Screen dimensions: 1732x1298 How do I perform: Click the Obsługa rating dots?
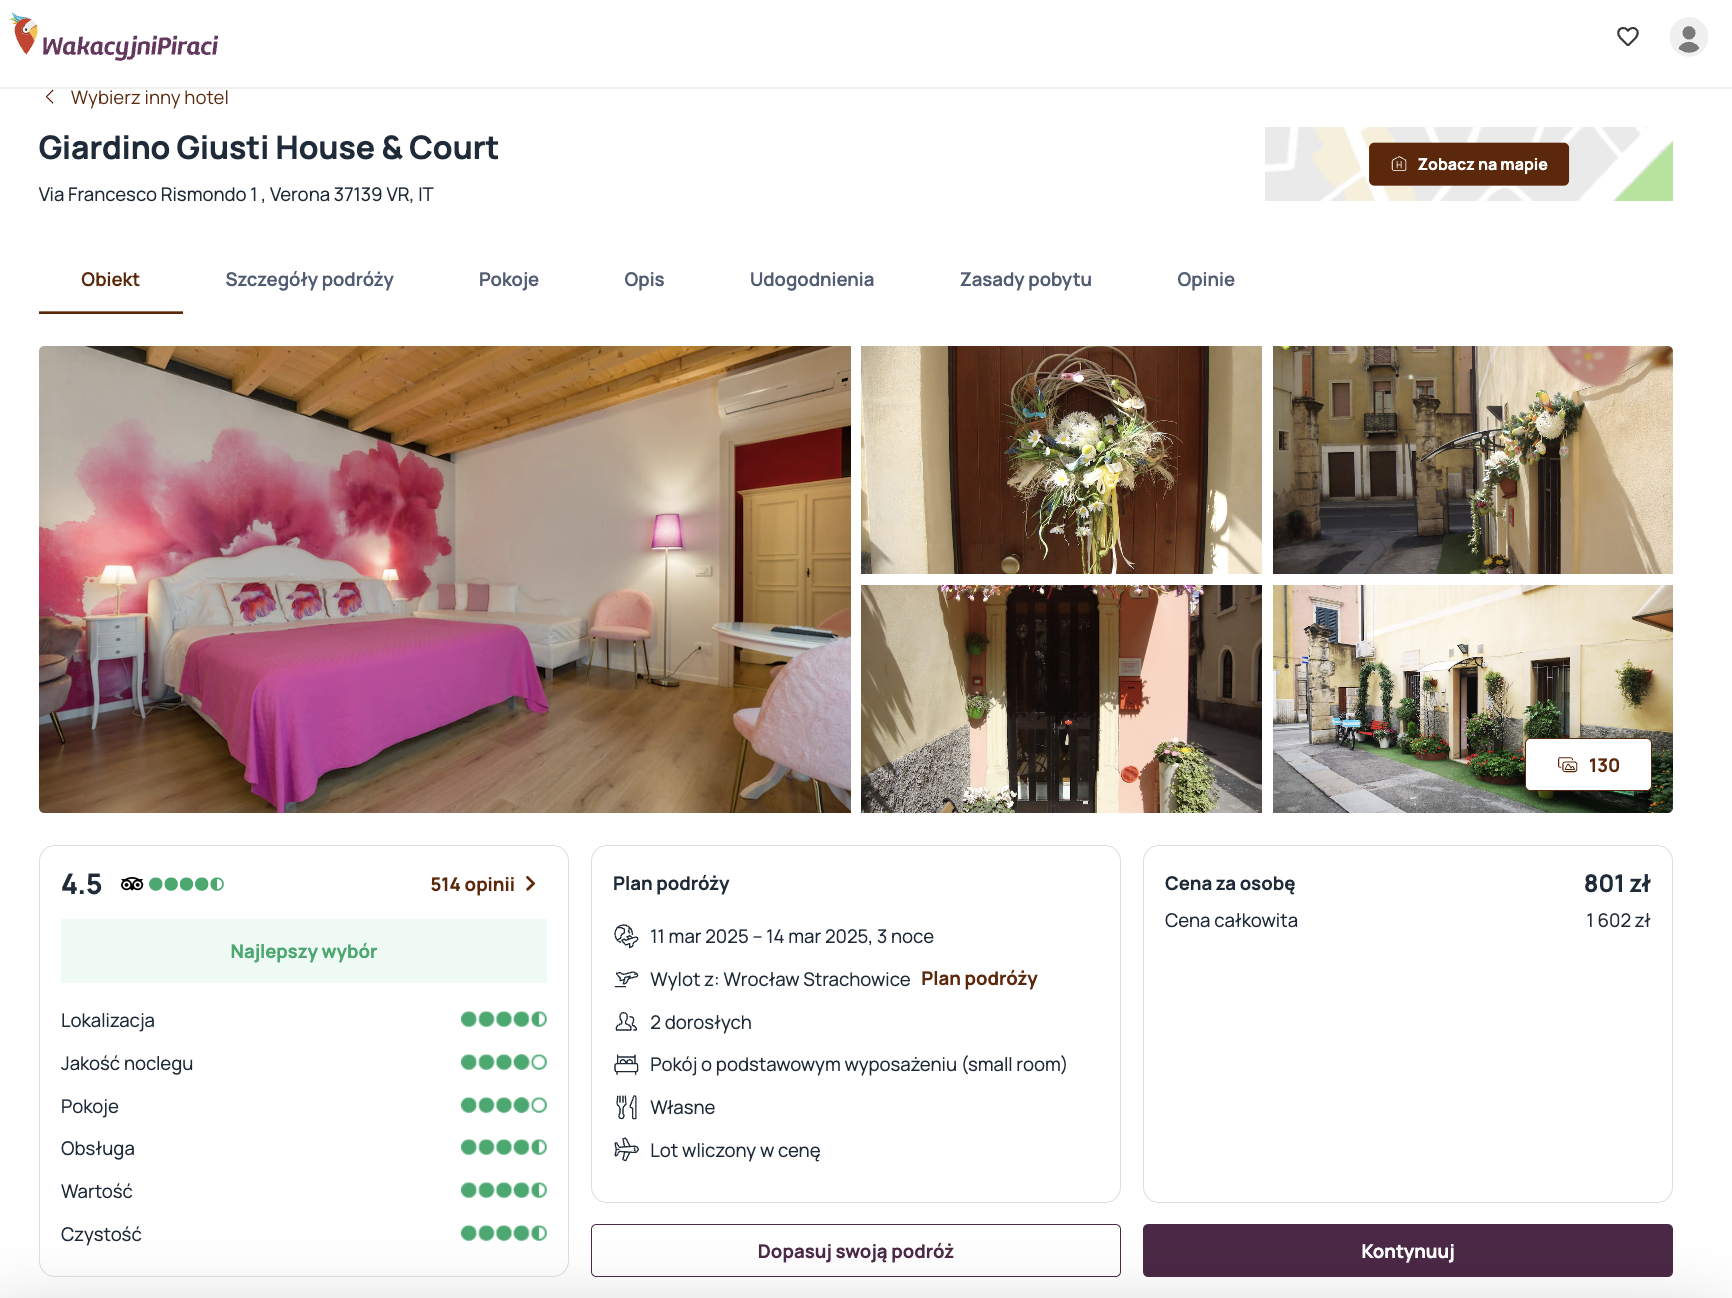pyautogui.click(x=504, y=1147)
